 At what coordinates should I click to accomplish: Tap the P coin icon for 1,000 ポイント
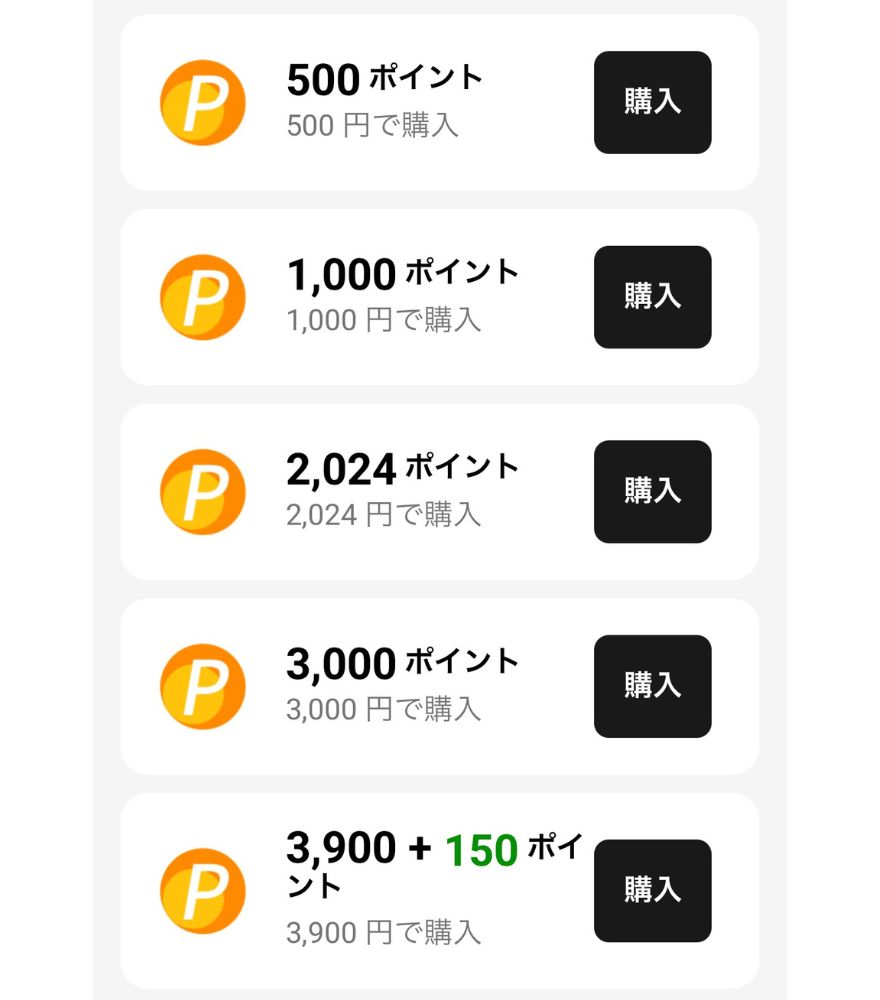(x=202, y=297)
